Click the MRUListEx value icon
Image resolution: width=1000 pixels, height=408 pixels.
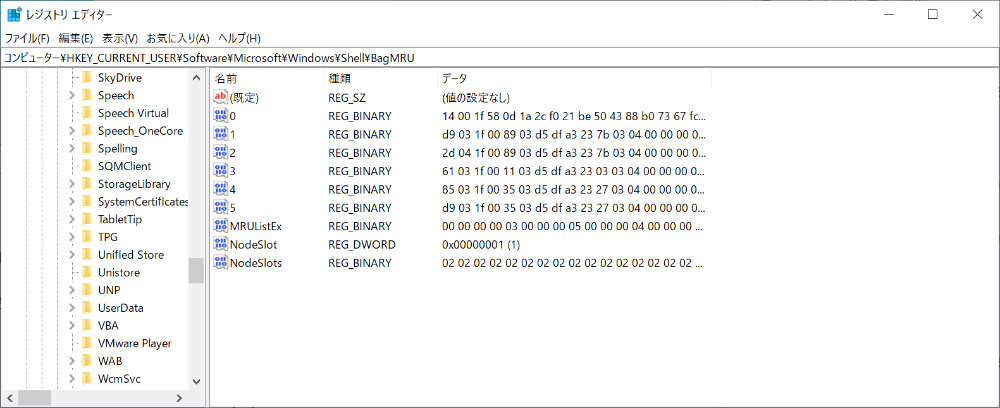(x=221, y=226)
